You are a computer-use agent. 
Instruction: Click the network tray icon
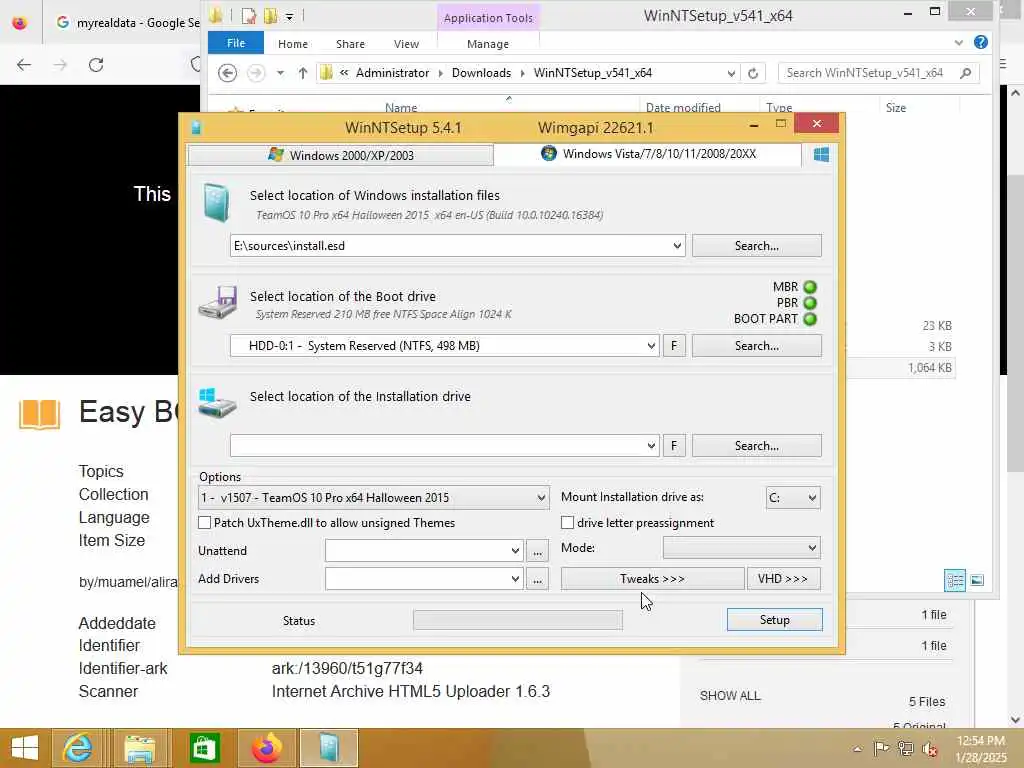[906, 748]
